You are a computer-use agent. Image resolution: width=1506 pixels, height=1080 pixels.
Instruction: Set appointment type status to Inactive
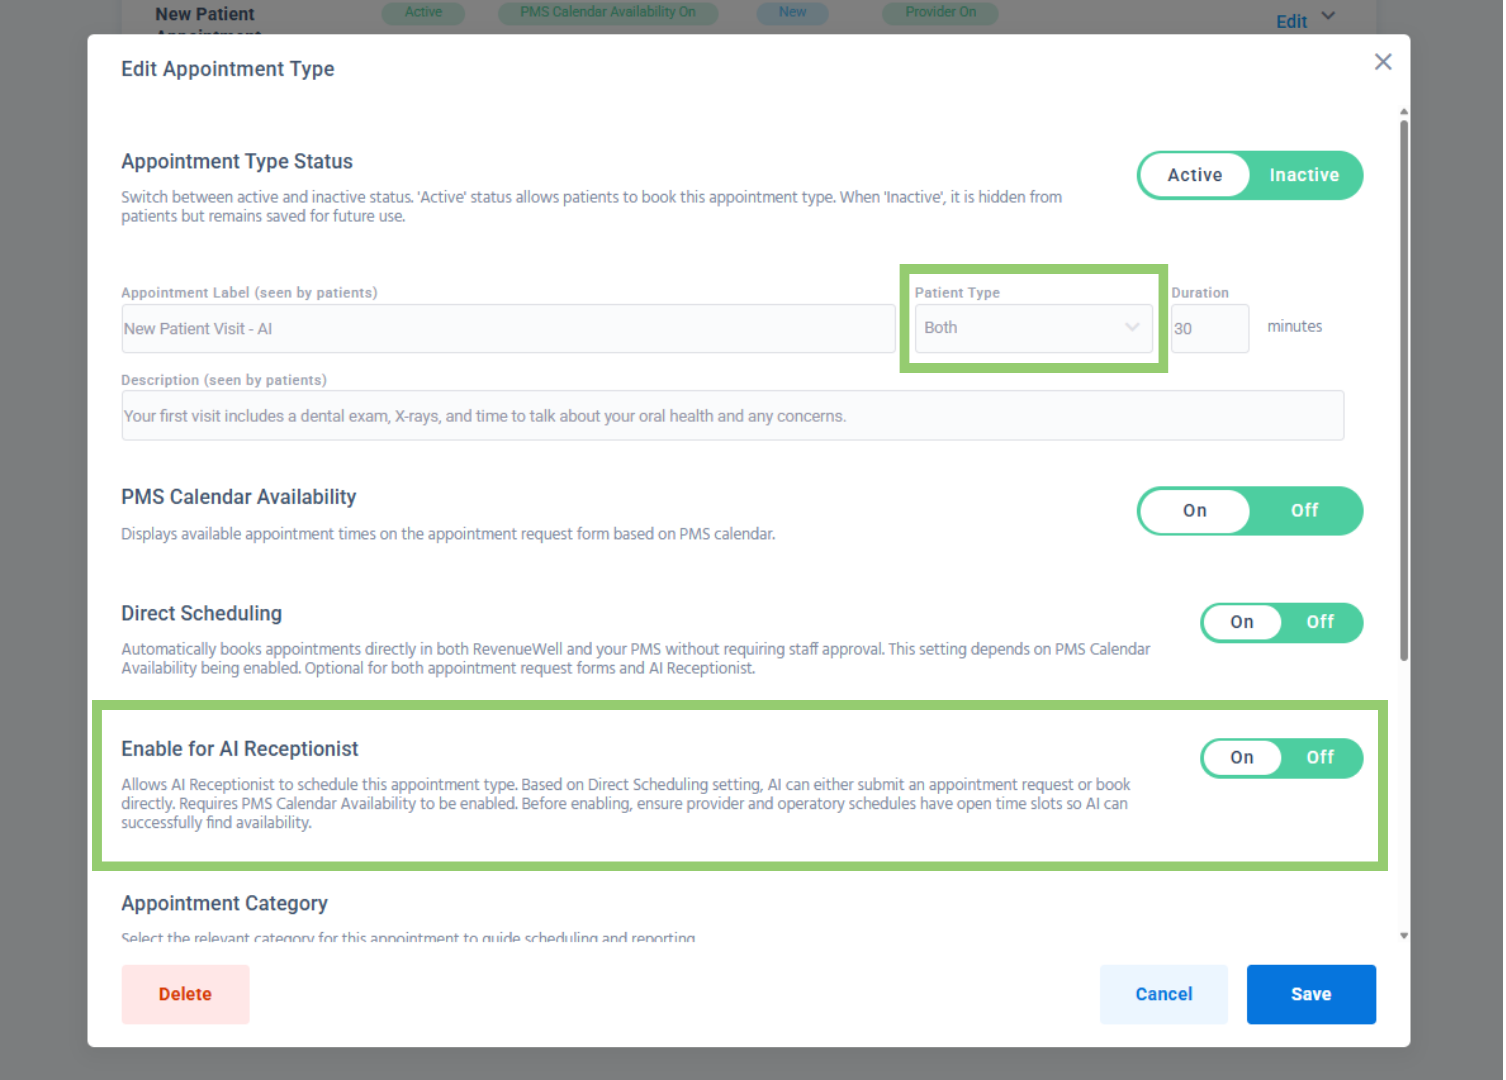pyautogui.click(x=1303, y=175)
